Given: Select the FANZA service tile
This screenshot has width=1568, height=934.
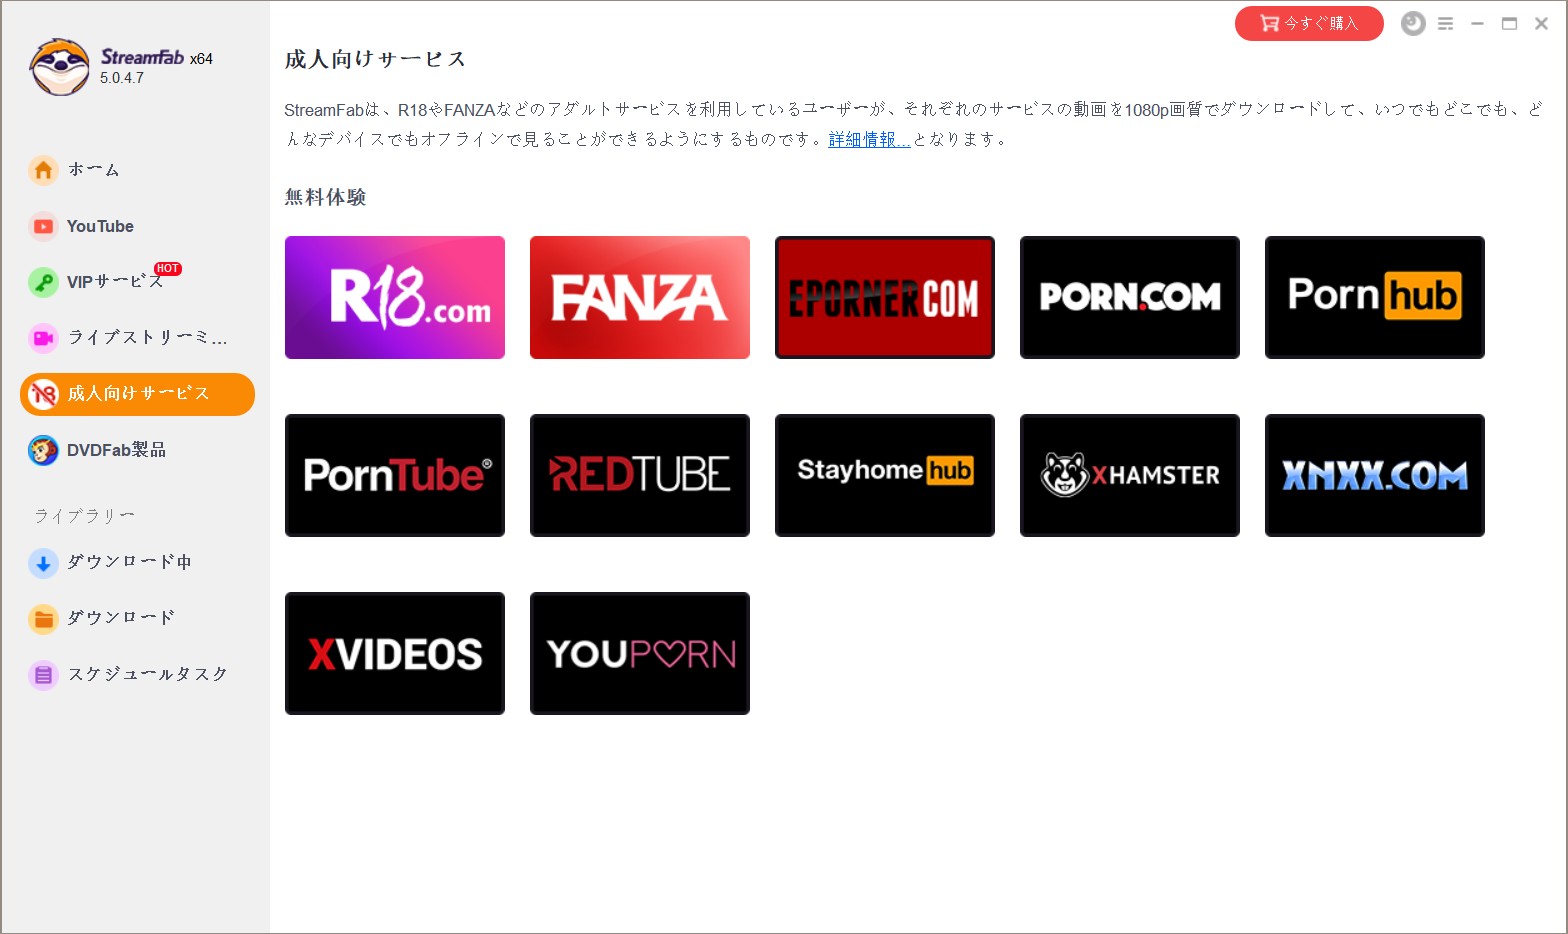Looking at the screenshot, I should click(639, 297).
